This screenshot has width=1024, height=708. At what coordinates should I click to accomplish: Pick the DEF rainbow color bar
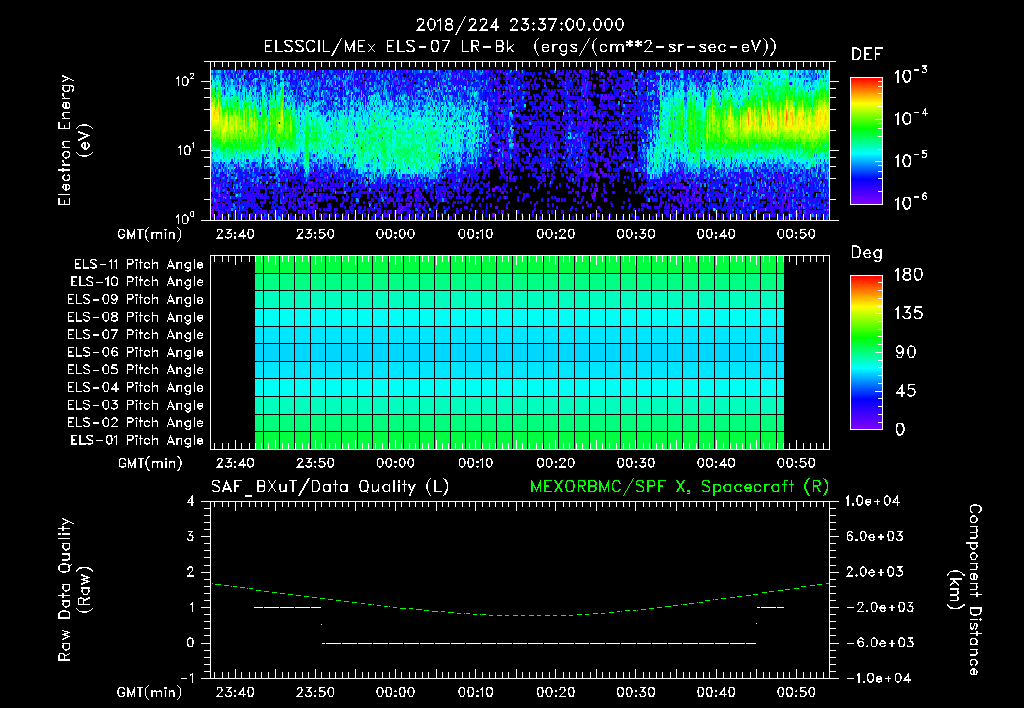(x=866, y=141)
